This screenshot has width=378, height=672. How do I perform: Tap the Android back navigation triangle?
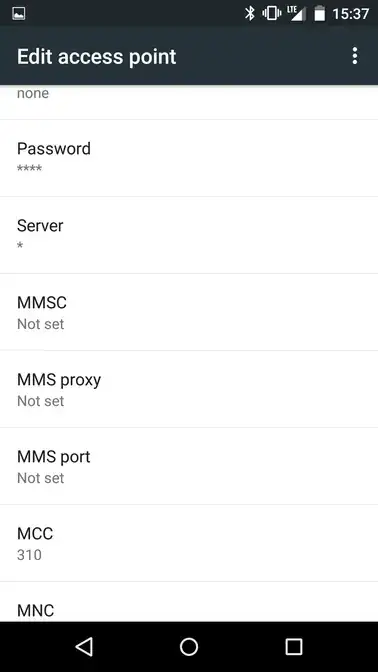tap(84, 647)
